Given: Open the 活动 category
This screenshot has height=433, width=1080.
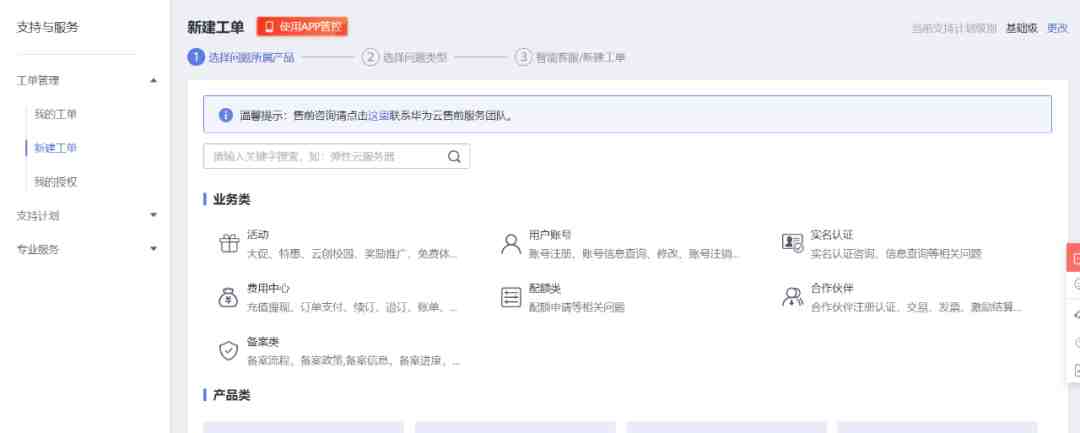Looking at the screenshot, I should (x=258, y=235).
